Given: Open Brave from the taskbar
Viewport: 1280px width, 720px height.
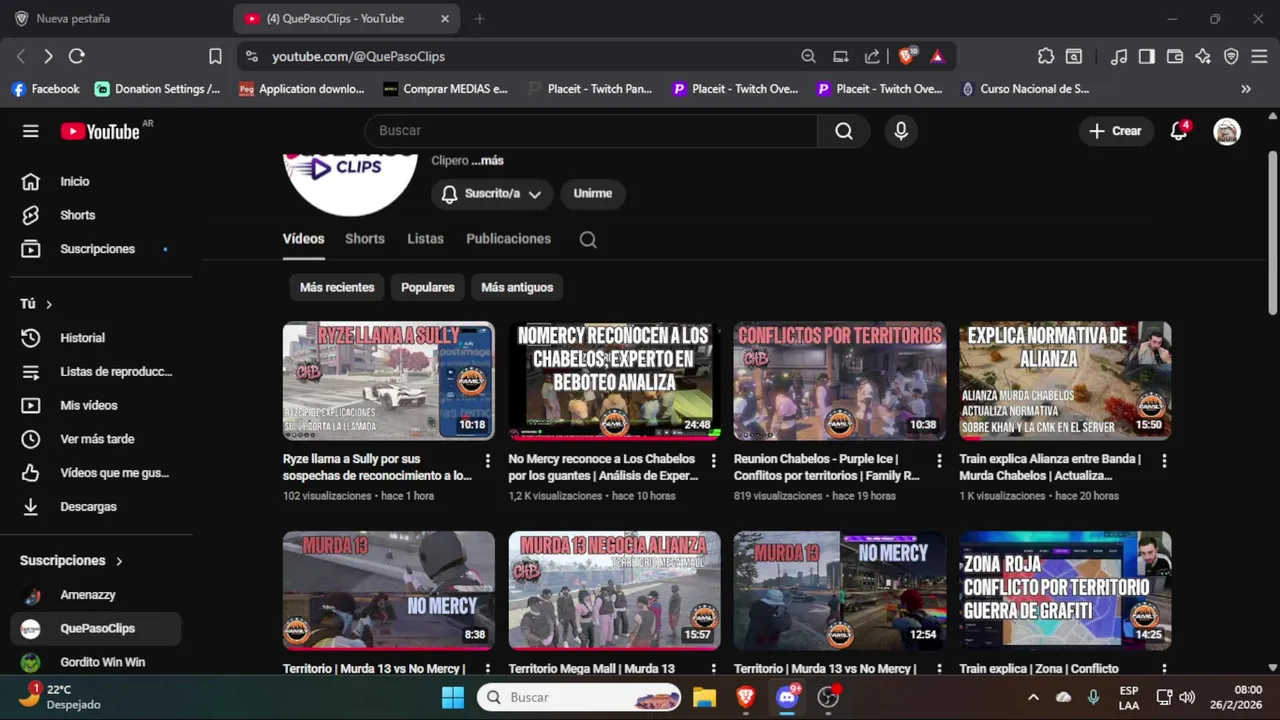Looking at the screenshot, I should point(746,697).
